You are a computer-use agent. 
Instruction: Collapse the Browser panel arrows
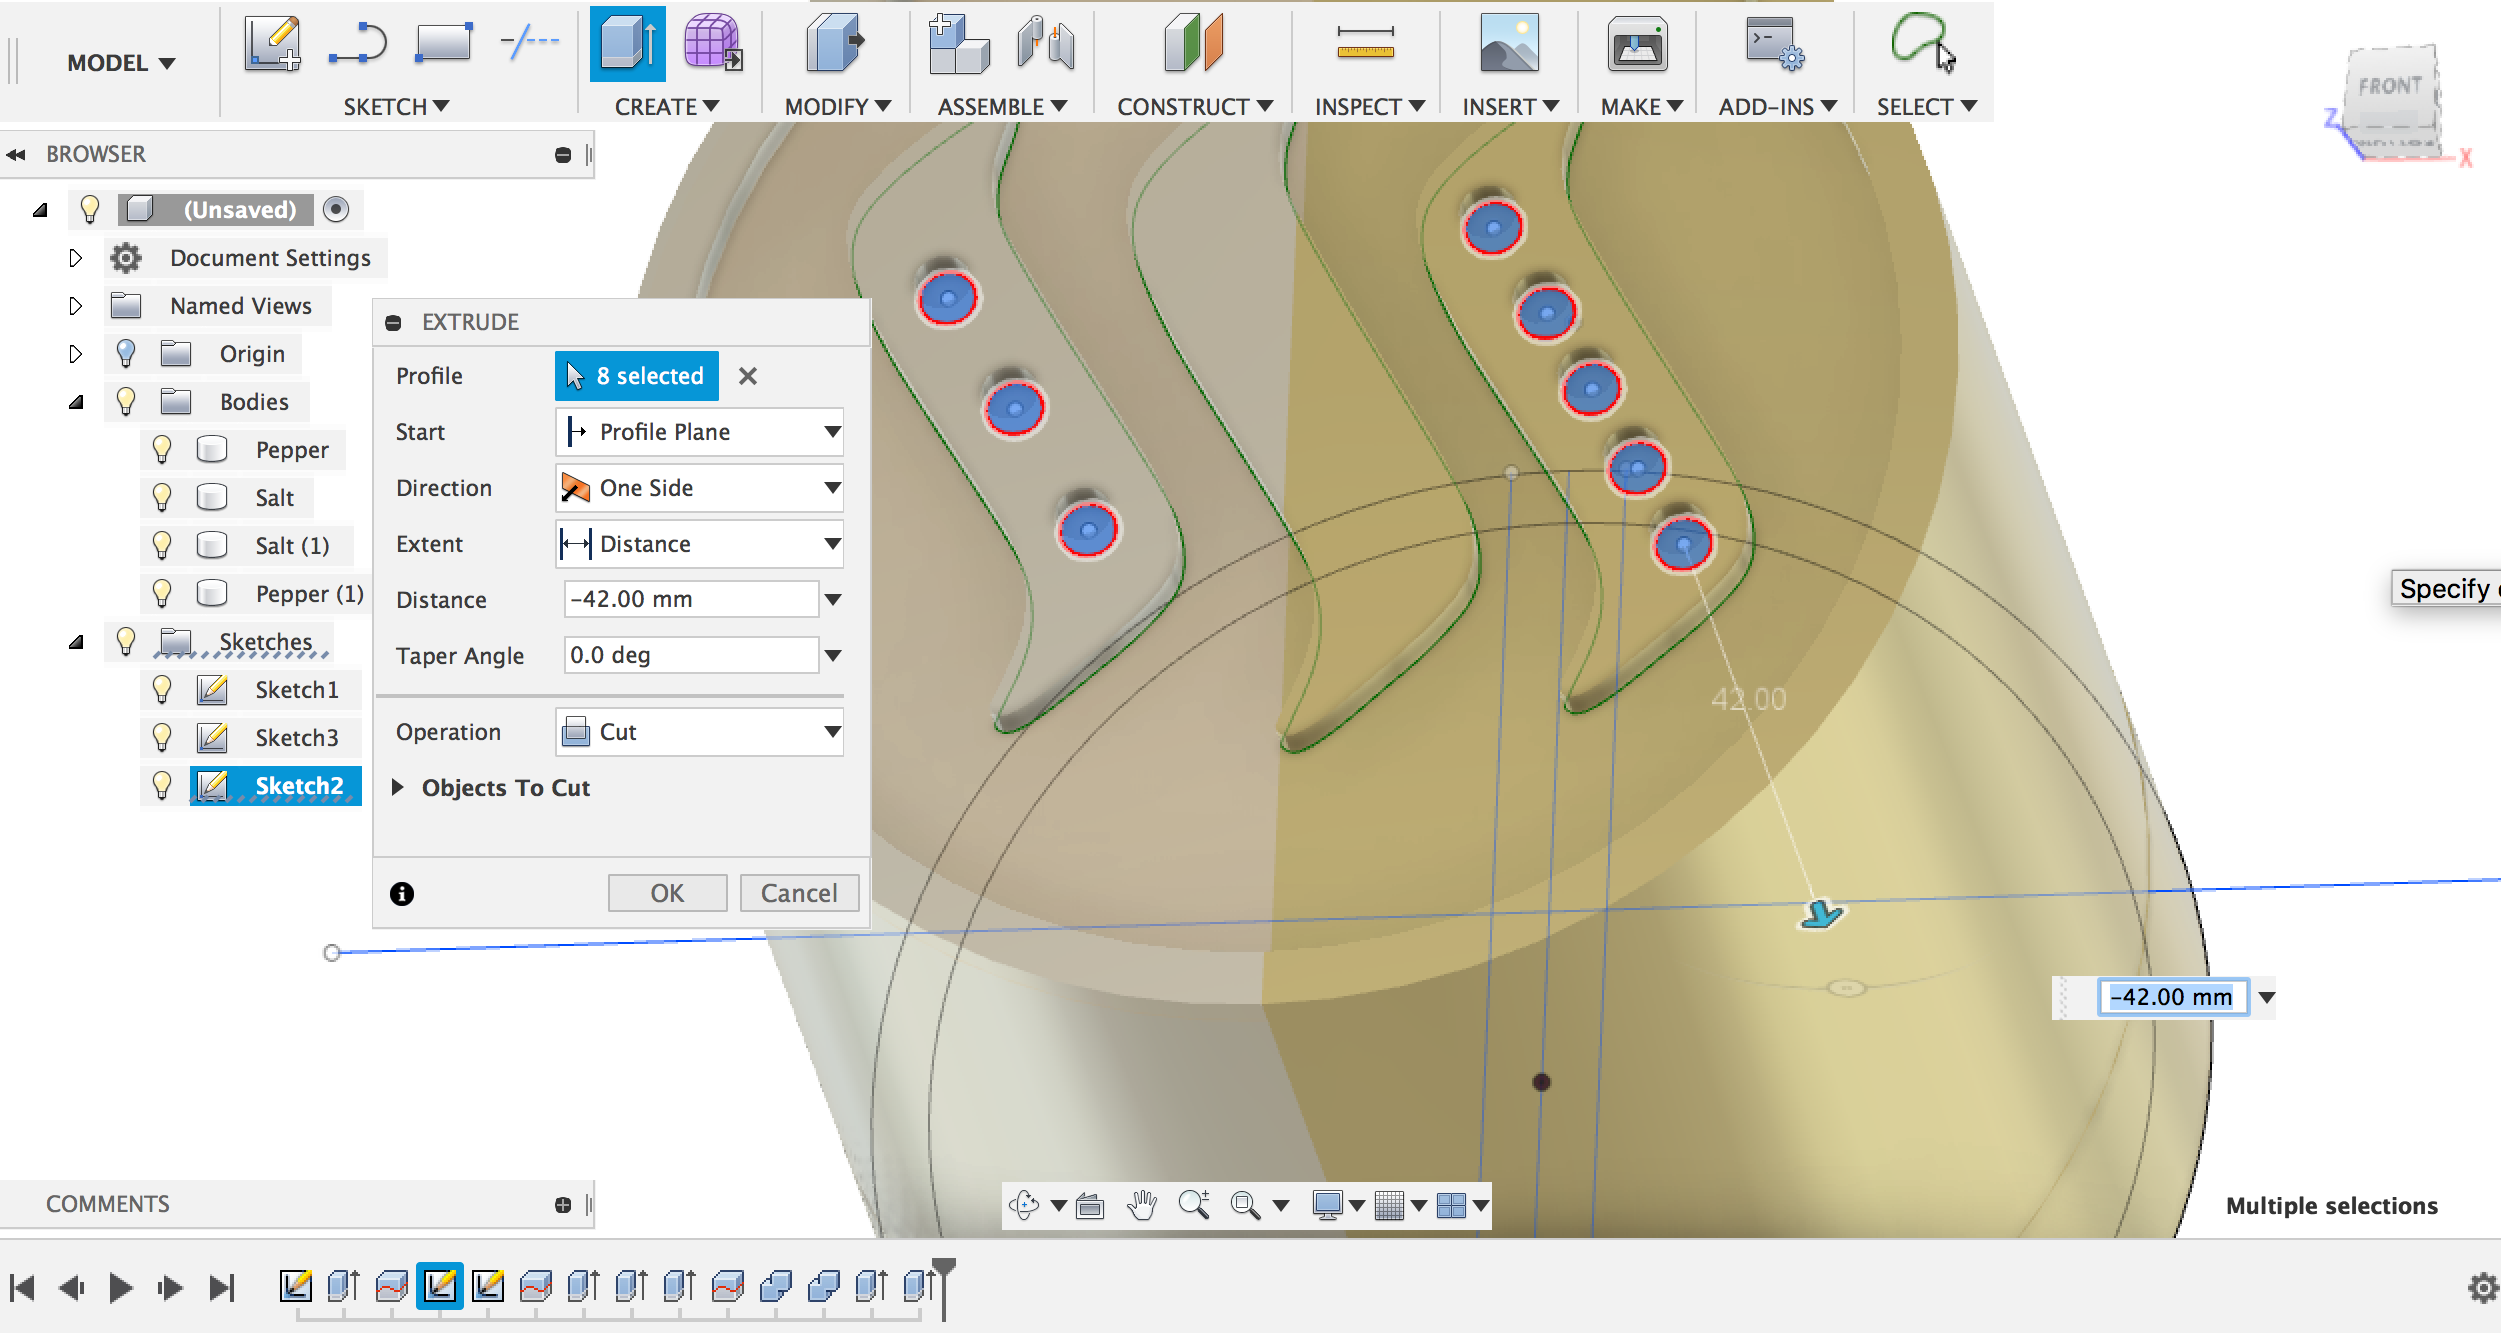click(16, 154)
